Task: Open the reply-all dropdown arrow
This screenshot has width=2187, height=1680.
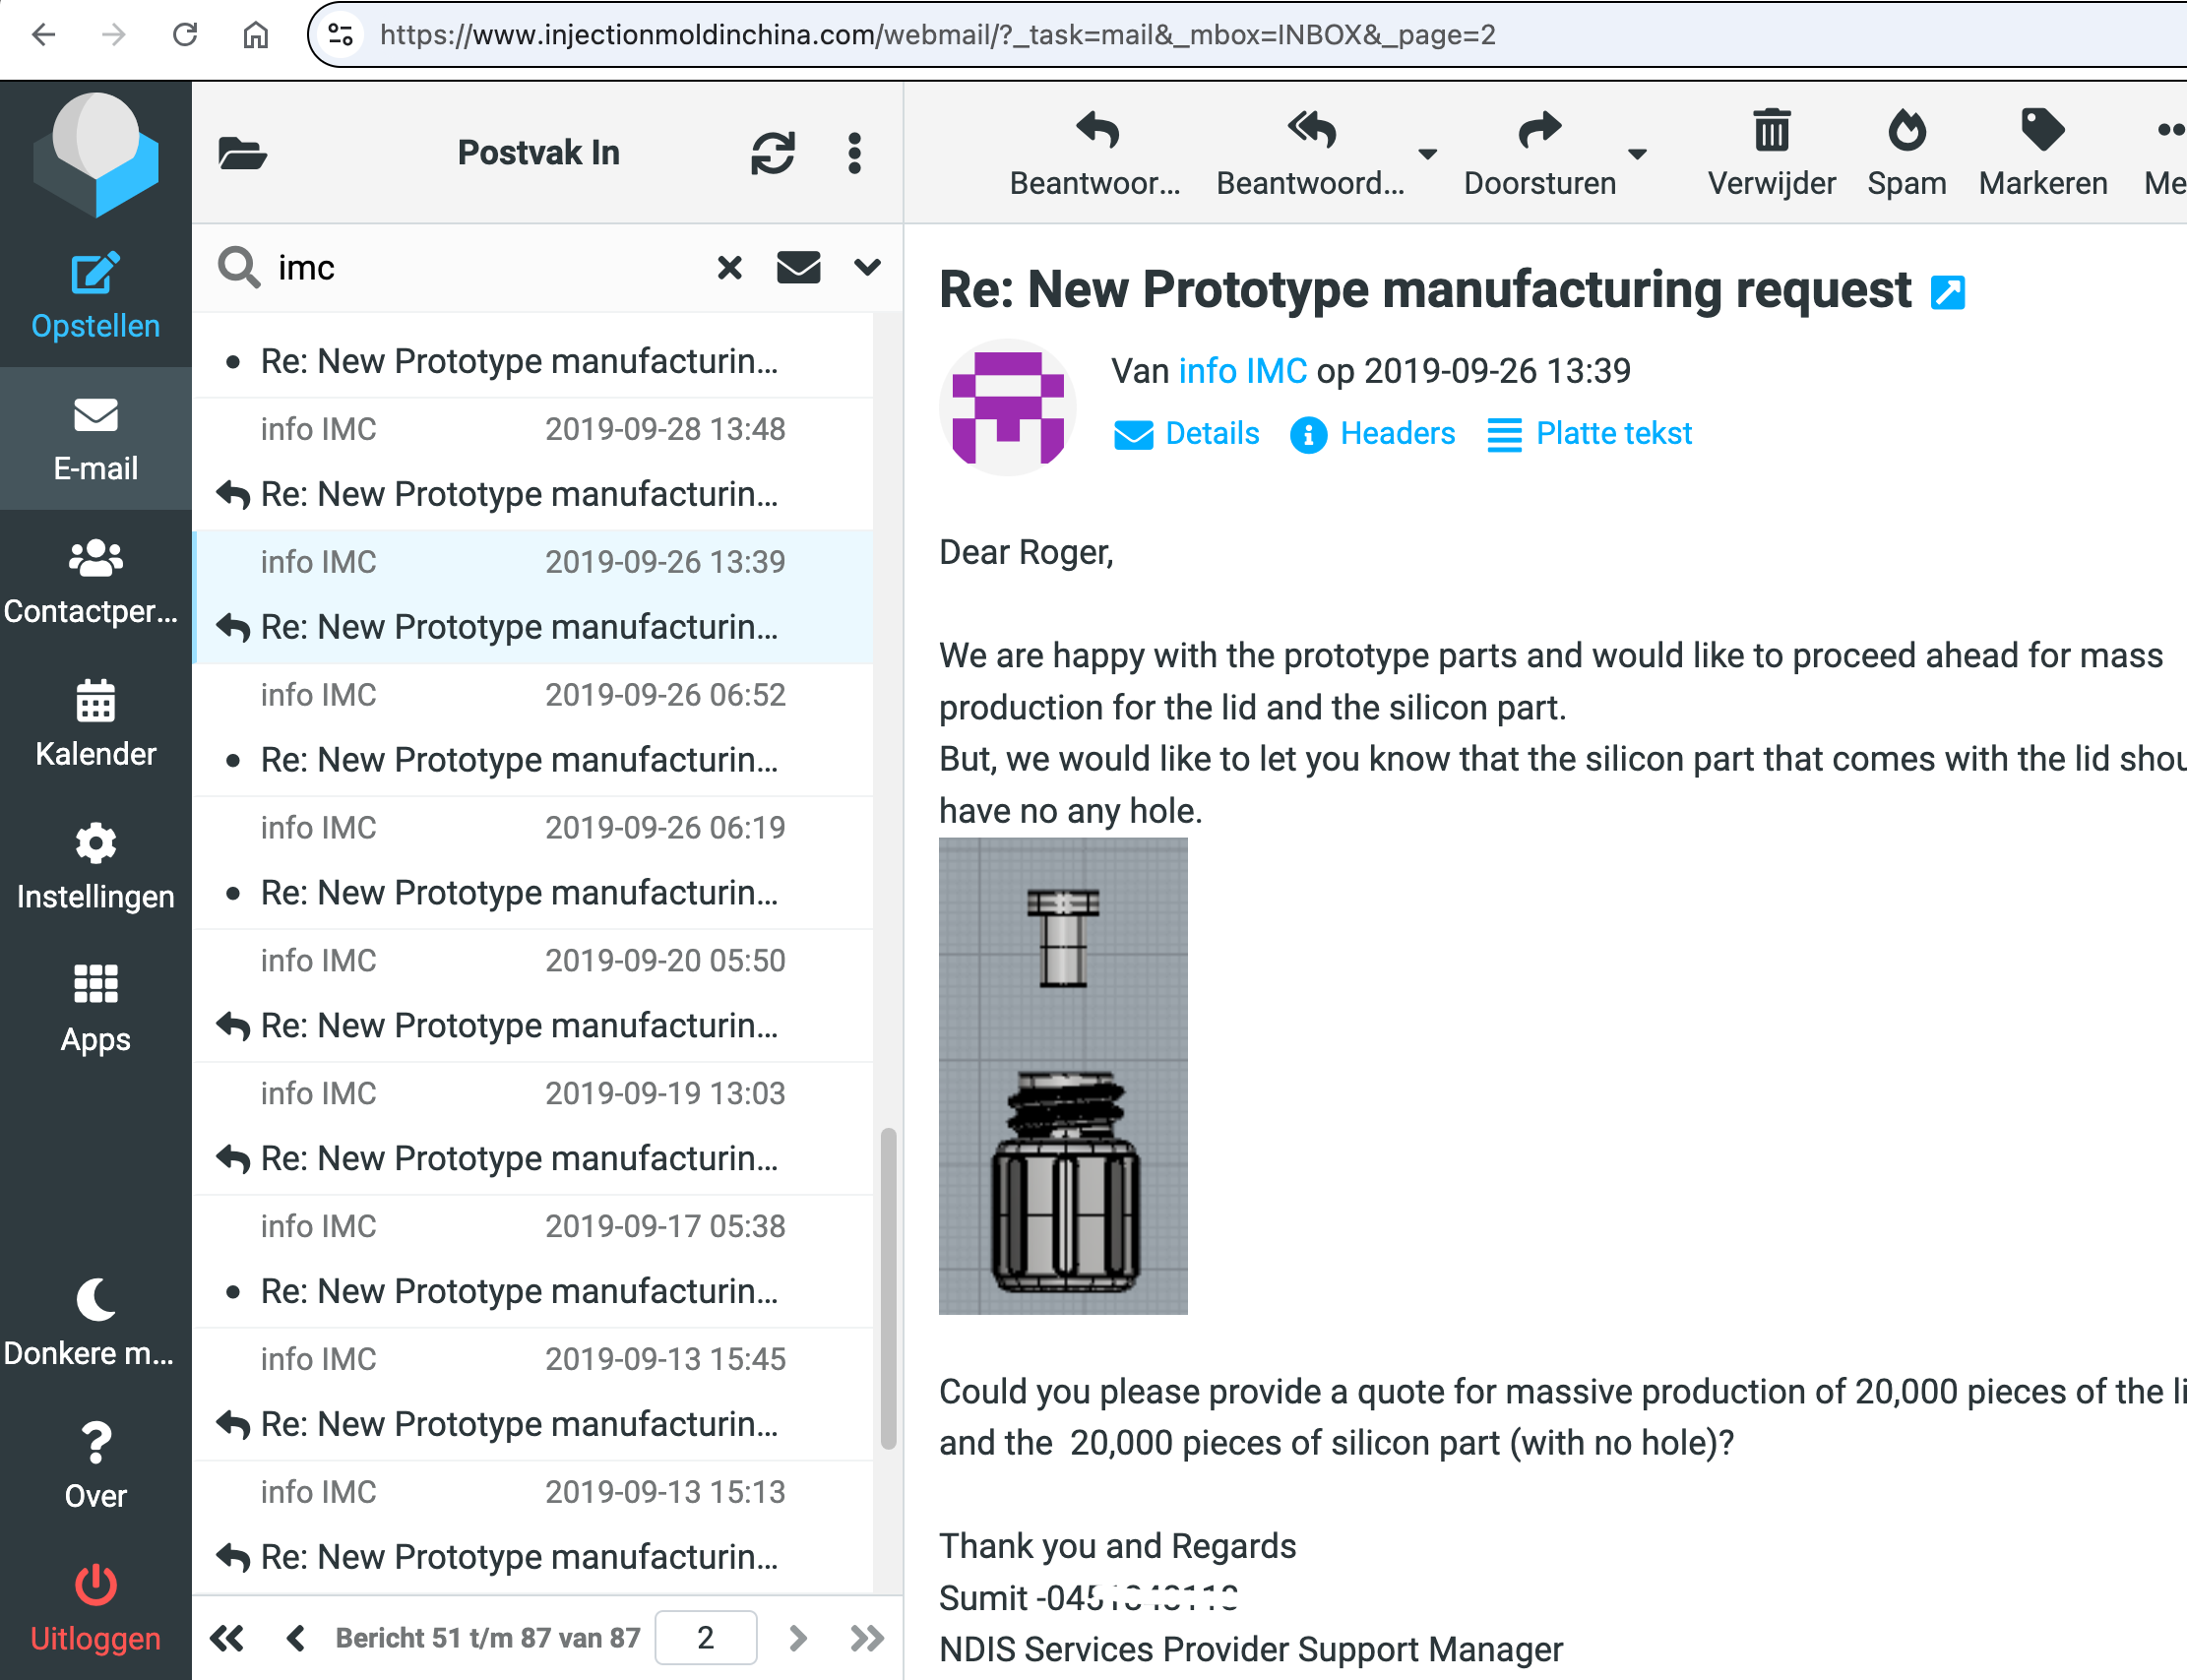Action: coord(1427,154)
